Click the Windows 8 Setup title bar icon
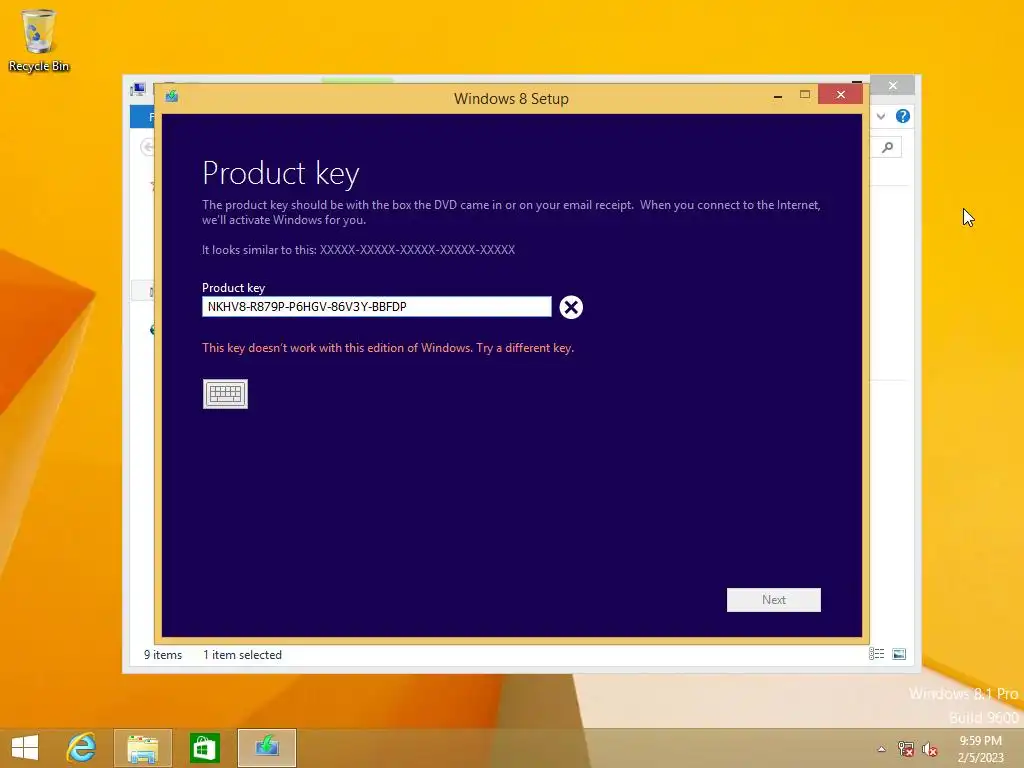The width and height of the screenshot is (1024, 768). pos(172,97)
